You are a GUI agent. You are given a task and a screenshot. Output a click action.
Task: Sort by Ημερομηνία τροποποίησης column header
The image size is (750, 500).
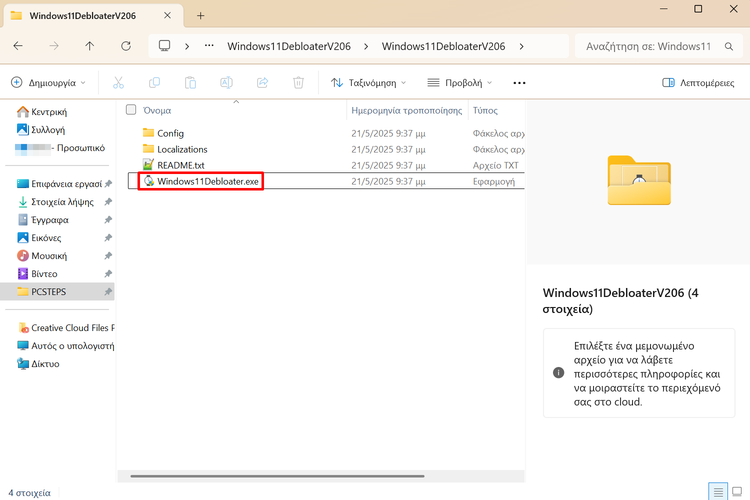pyautogui.click(x=407, y=111)
